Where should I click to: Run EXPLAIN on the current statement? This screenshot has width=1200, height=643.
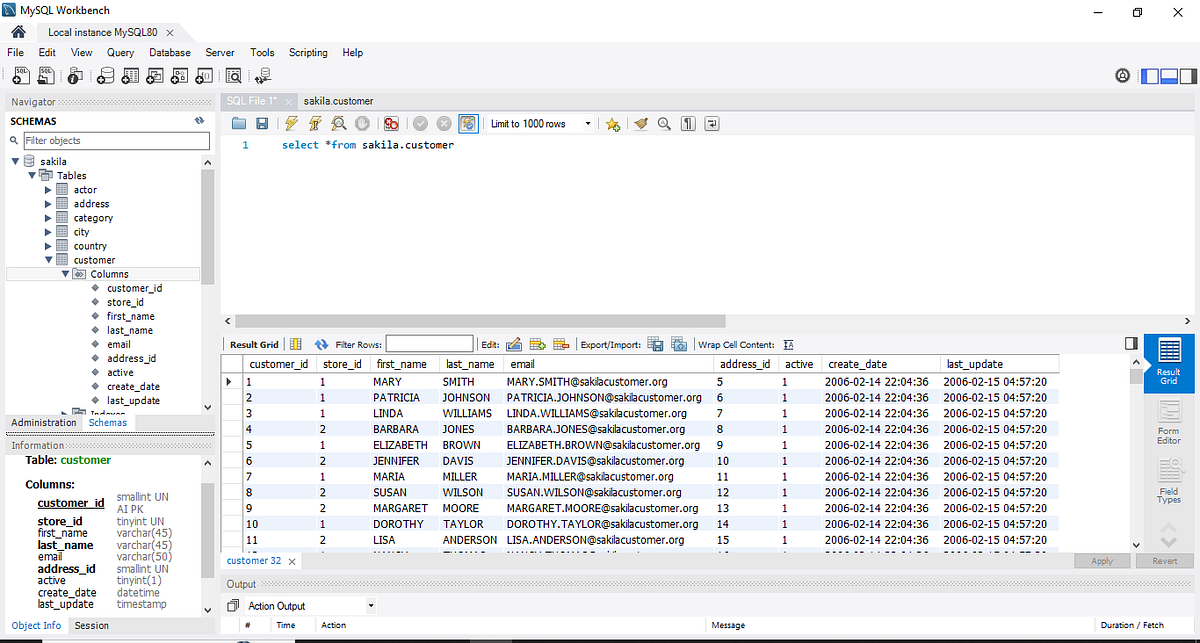pyautogui.click(x=339, y=124)
